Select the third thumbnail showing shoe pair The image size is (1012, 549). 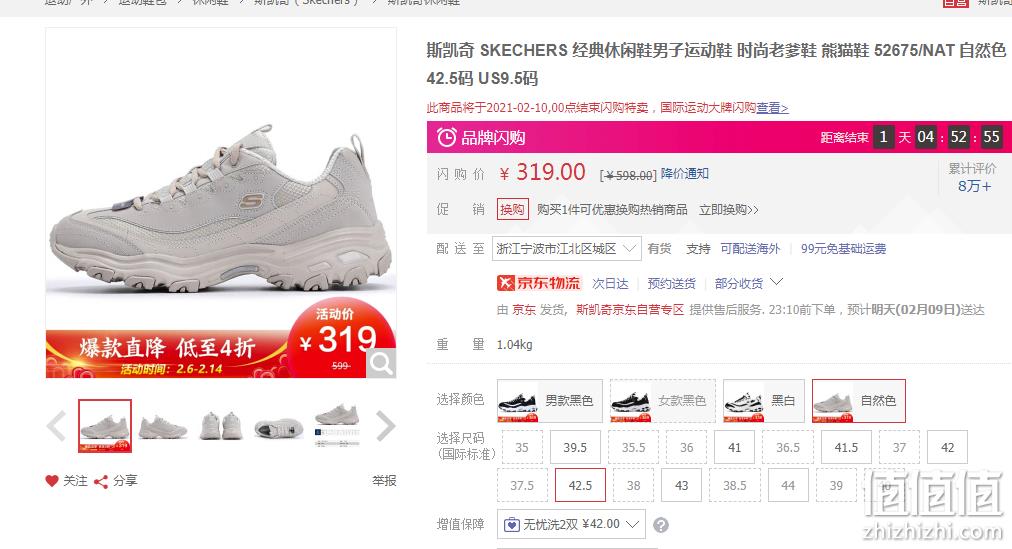221,426
